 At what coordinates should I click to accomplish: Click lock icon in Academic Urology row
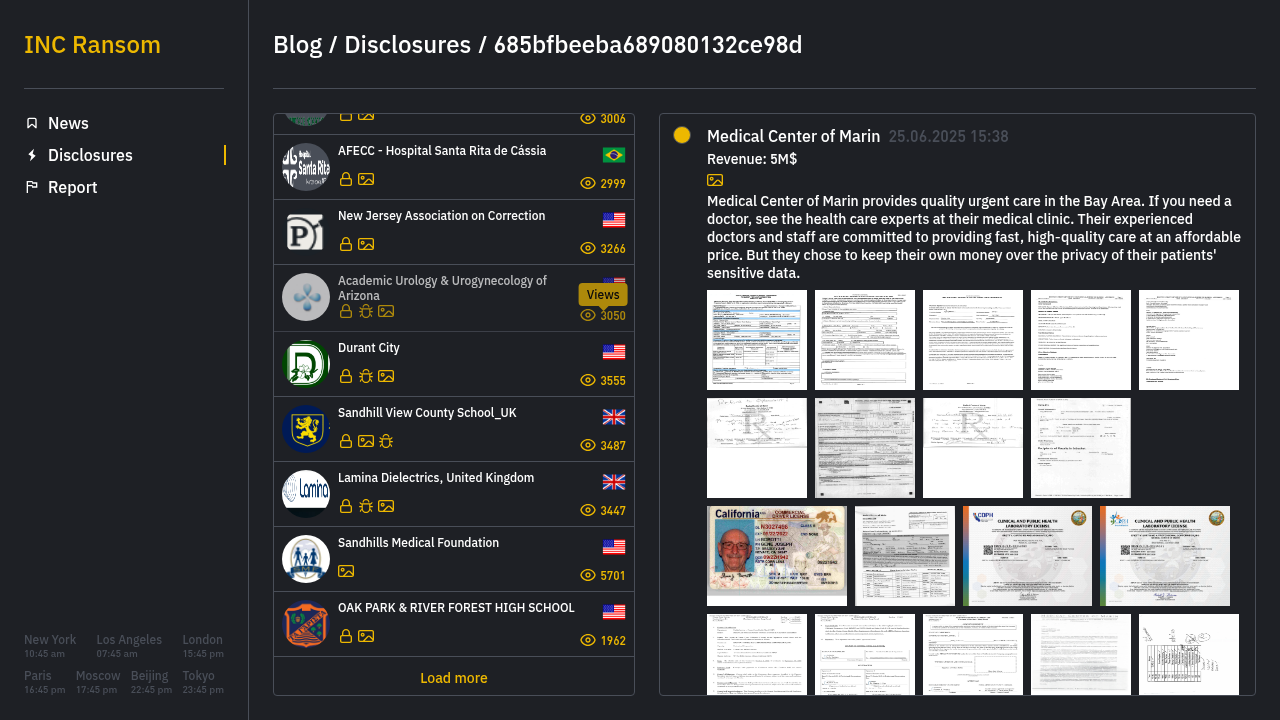pos(346,311)
